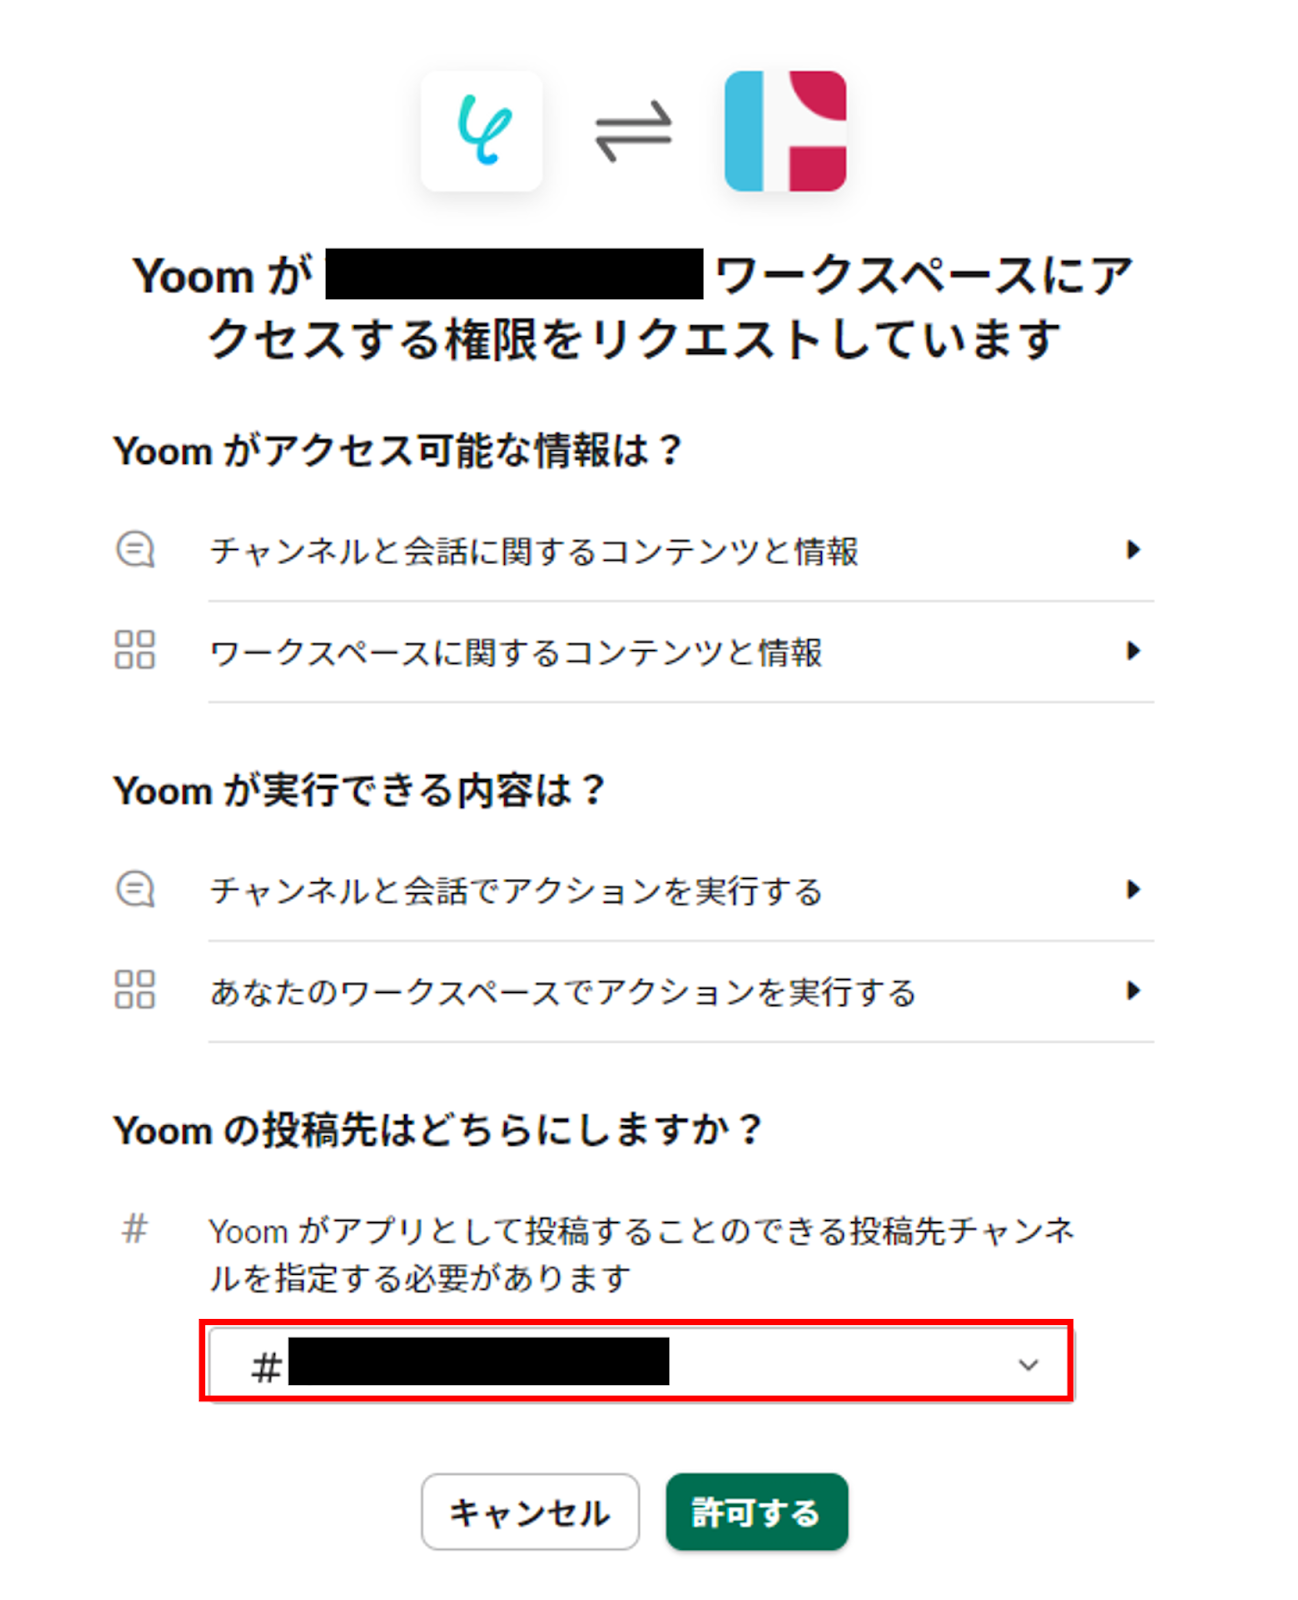Select the redacted channel name in the selector
The width and height of the screenshot is (1298, 1600).
coord(480,1361)
